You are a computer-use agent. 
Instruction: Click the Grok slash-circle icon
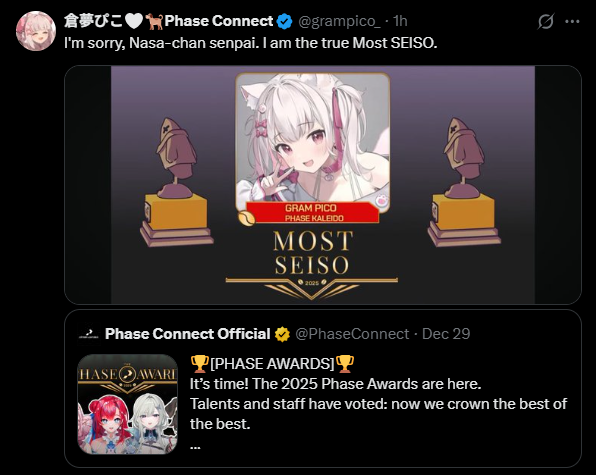546,21
